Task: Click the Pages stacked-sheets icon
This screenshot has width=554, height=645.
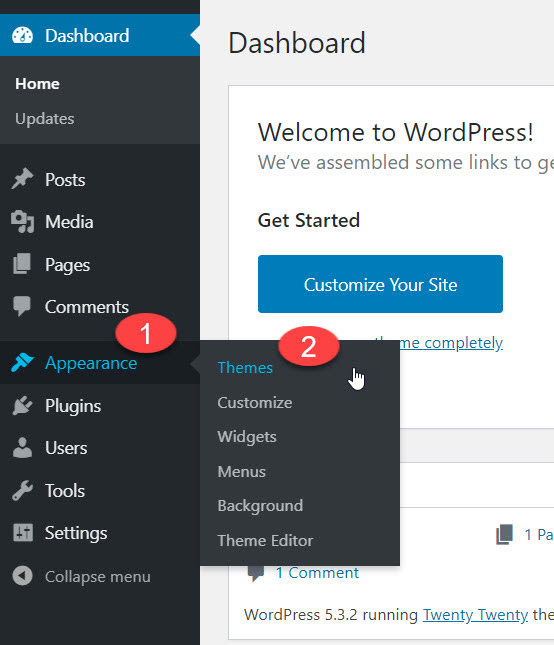Action: pyautogui.click(x=22, y=264)
